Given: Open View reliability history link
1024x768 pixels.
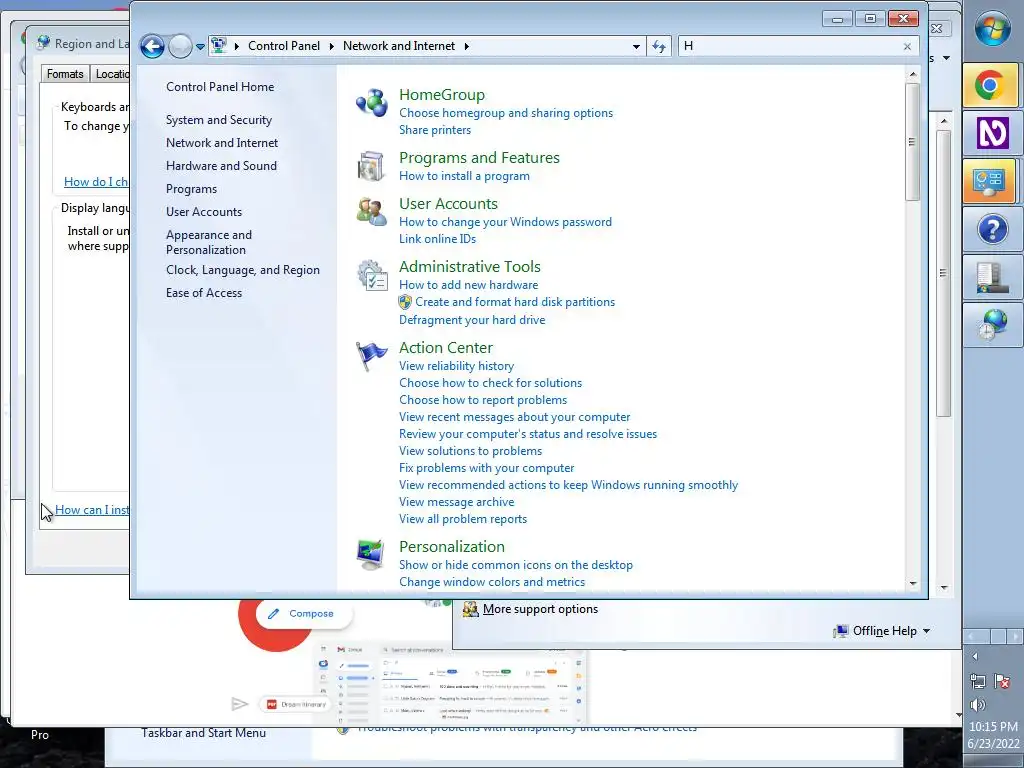Looking at the screenshot, I should tap(456, 366).
